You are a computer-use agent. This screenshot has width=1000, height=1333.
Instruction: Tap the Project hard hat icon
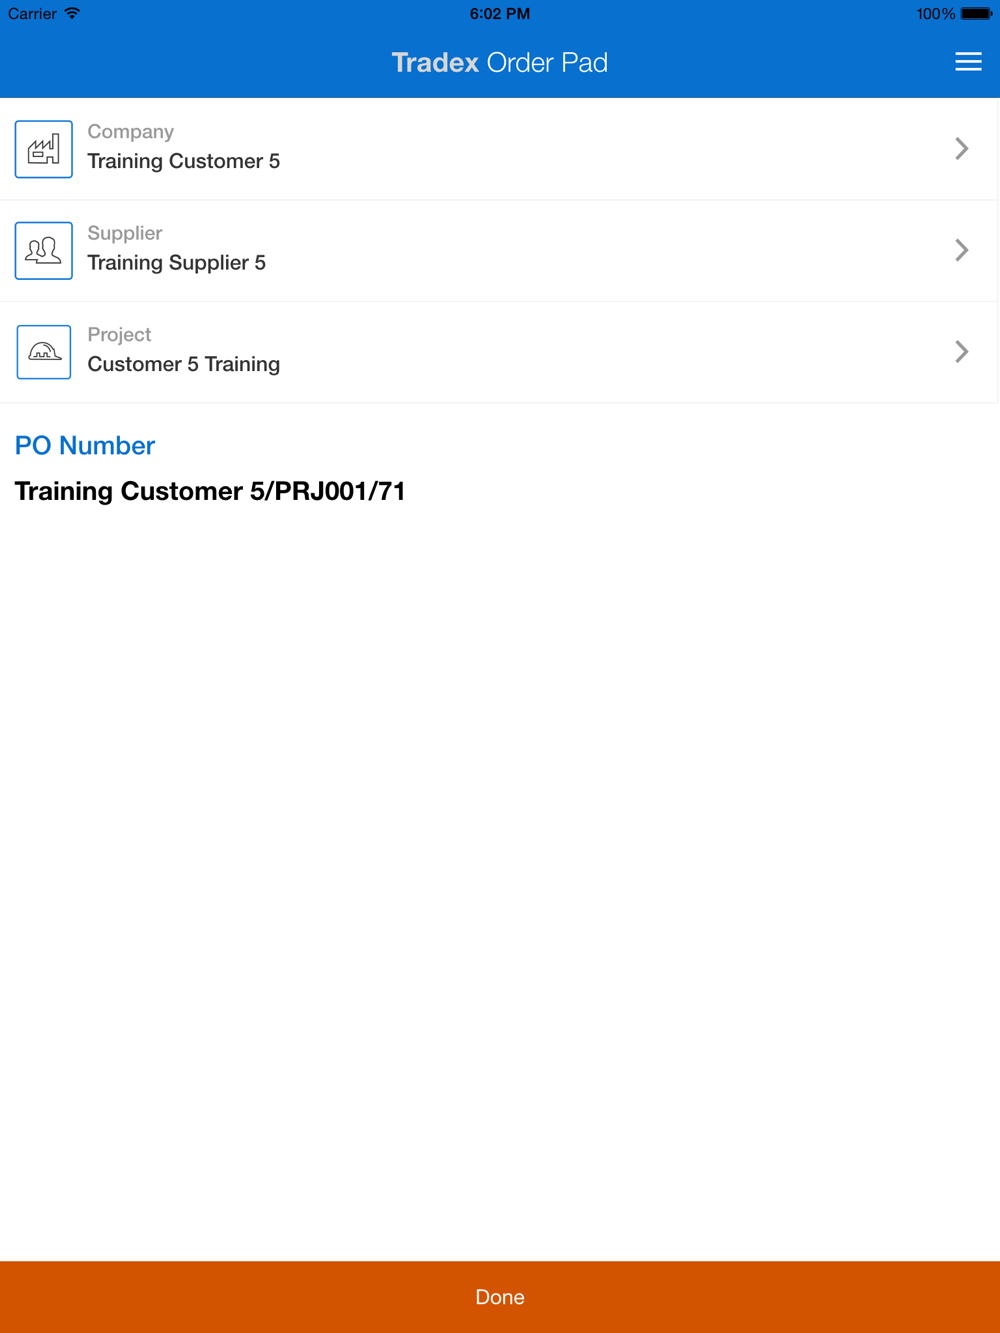pos(44,352)
